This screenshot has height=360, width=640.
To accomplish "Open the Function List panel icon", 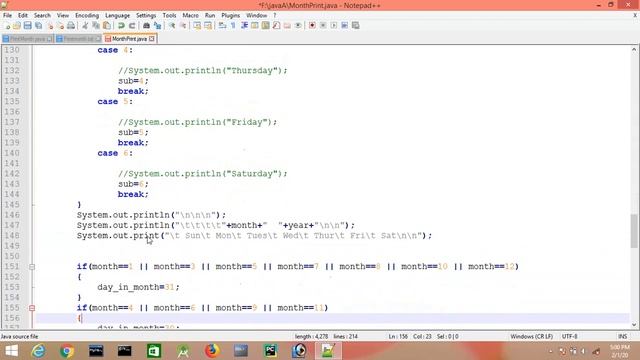I will pyautogui.click(x=276, y=26).
